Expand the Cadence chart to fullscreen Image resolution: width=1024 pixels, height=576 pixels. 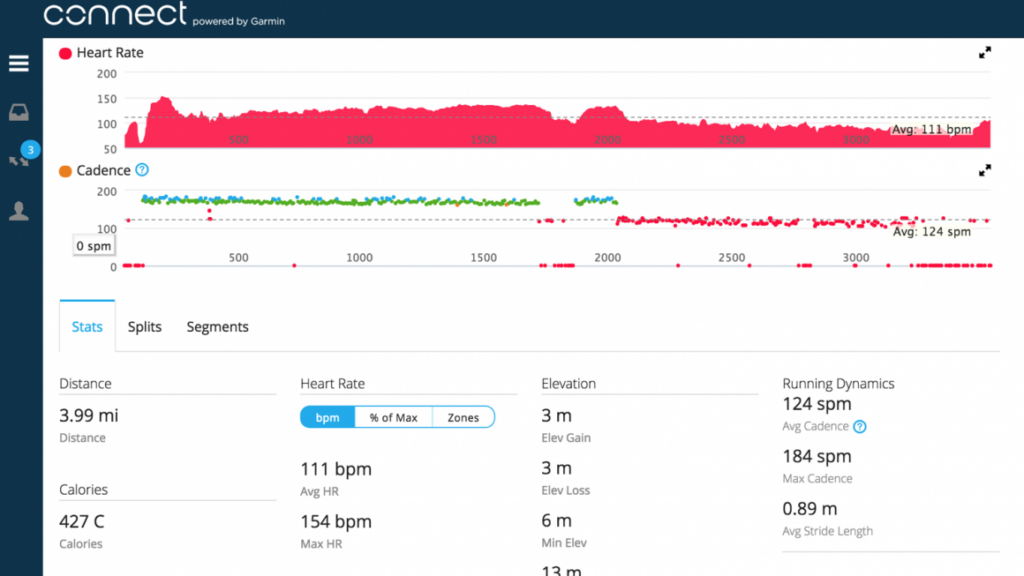(x=984, y=169)
